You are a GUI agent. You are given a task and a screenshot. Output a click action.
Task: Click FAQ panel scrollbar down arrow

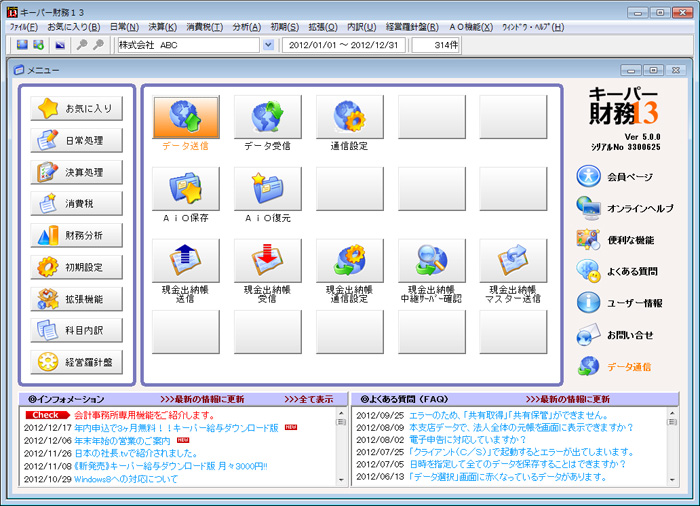672,480
